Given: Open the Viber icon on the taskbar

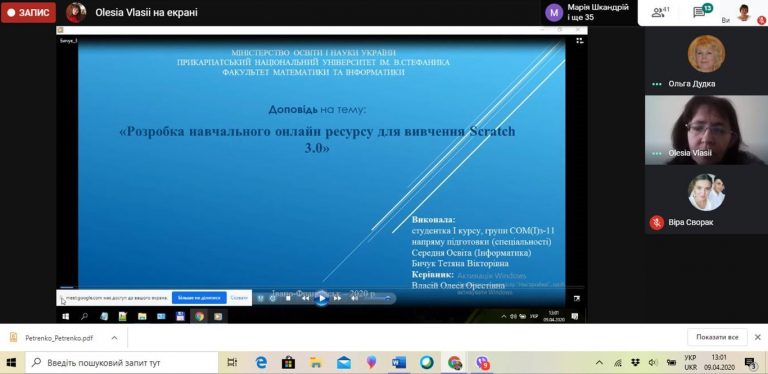Looking at the screenshot, I should (x=482, y=363).
